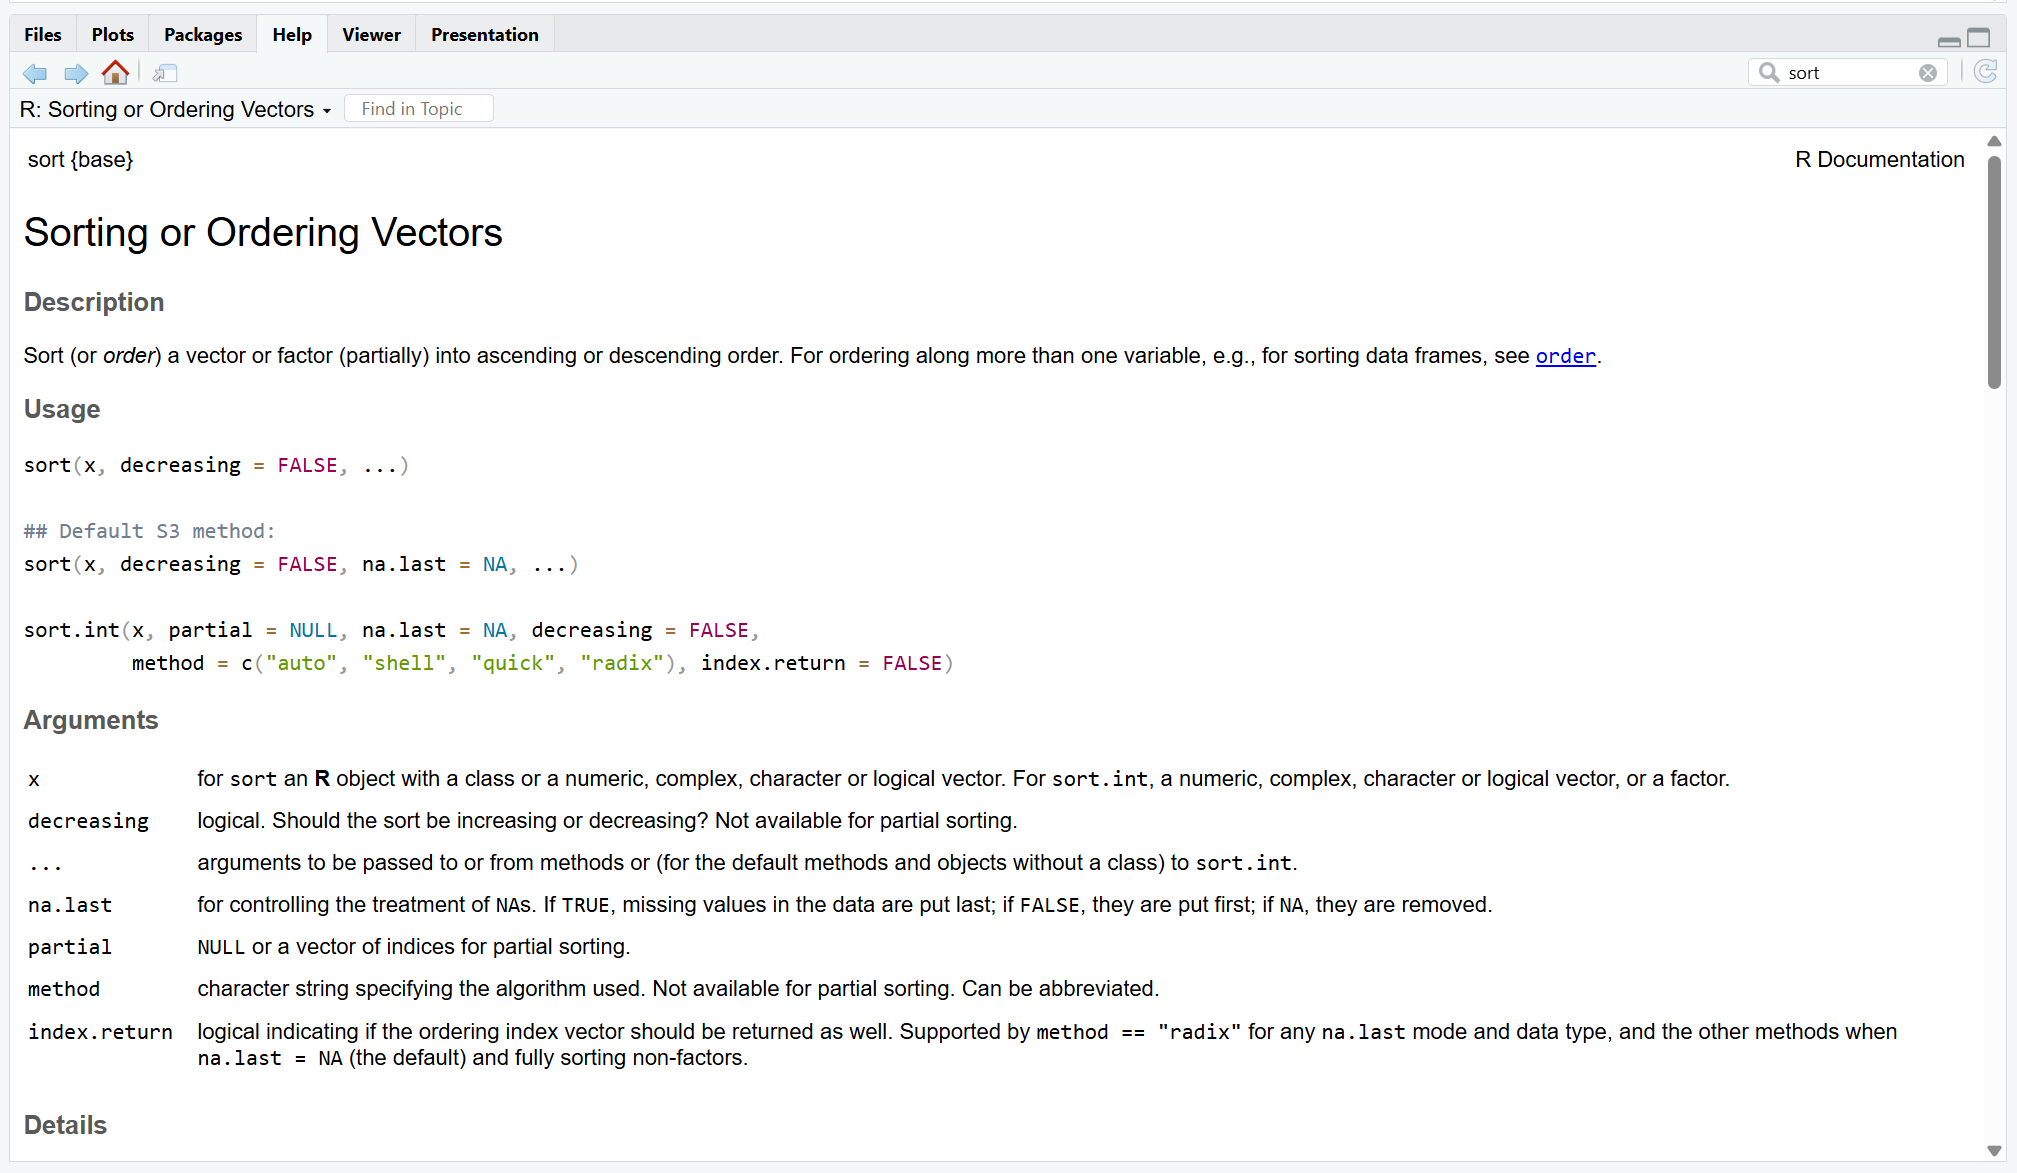Refresh the help topic

pyautogui.click(x=1986, y=72)
